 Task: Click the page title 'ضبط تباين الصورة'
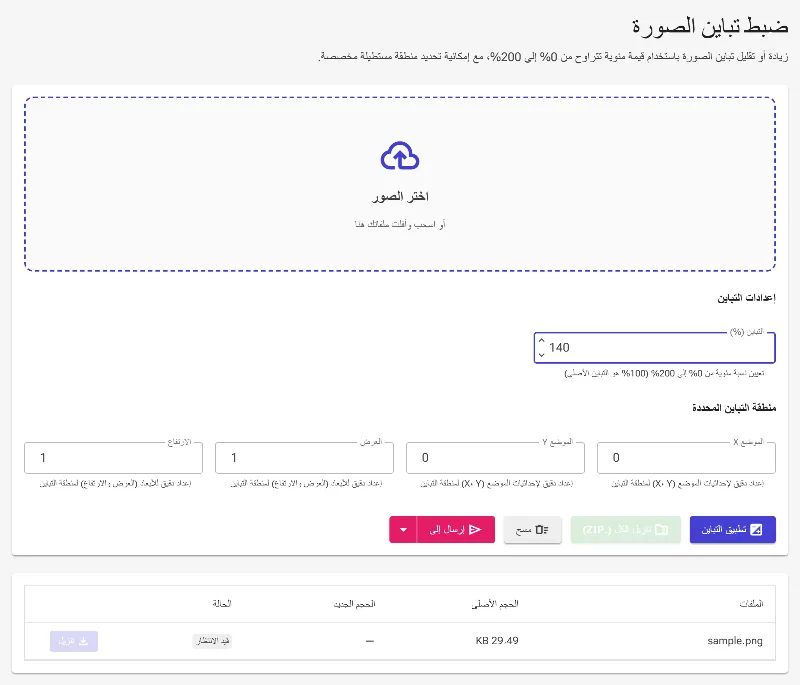click(710, 27)
